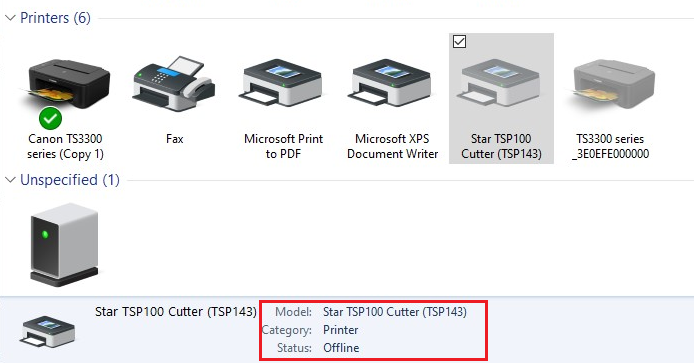Select the Microsoft Print to PDF icon
This screenshot has height=363, width=694.
click(283, 83)
